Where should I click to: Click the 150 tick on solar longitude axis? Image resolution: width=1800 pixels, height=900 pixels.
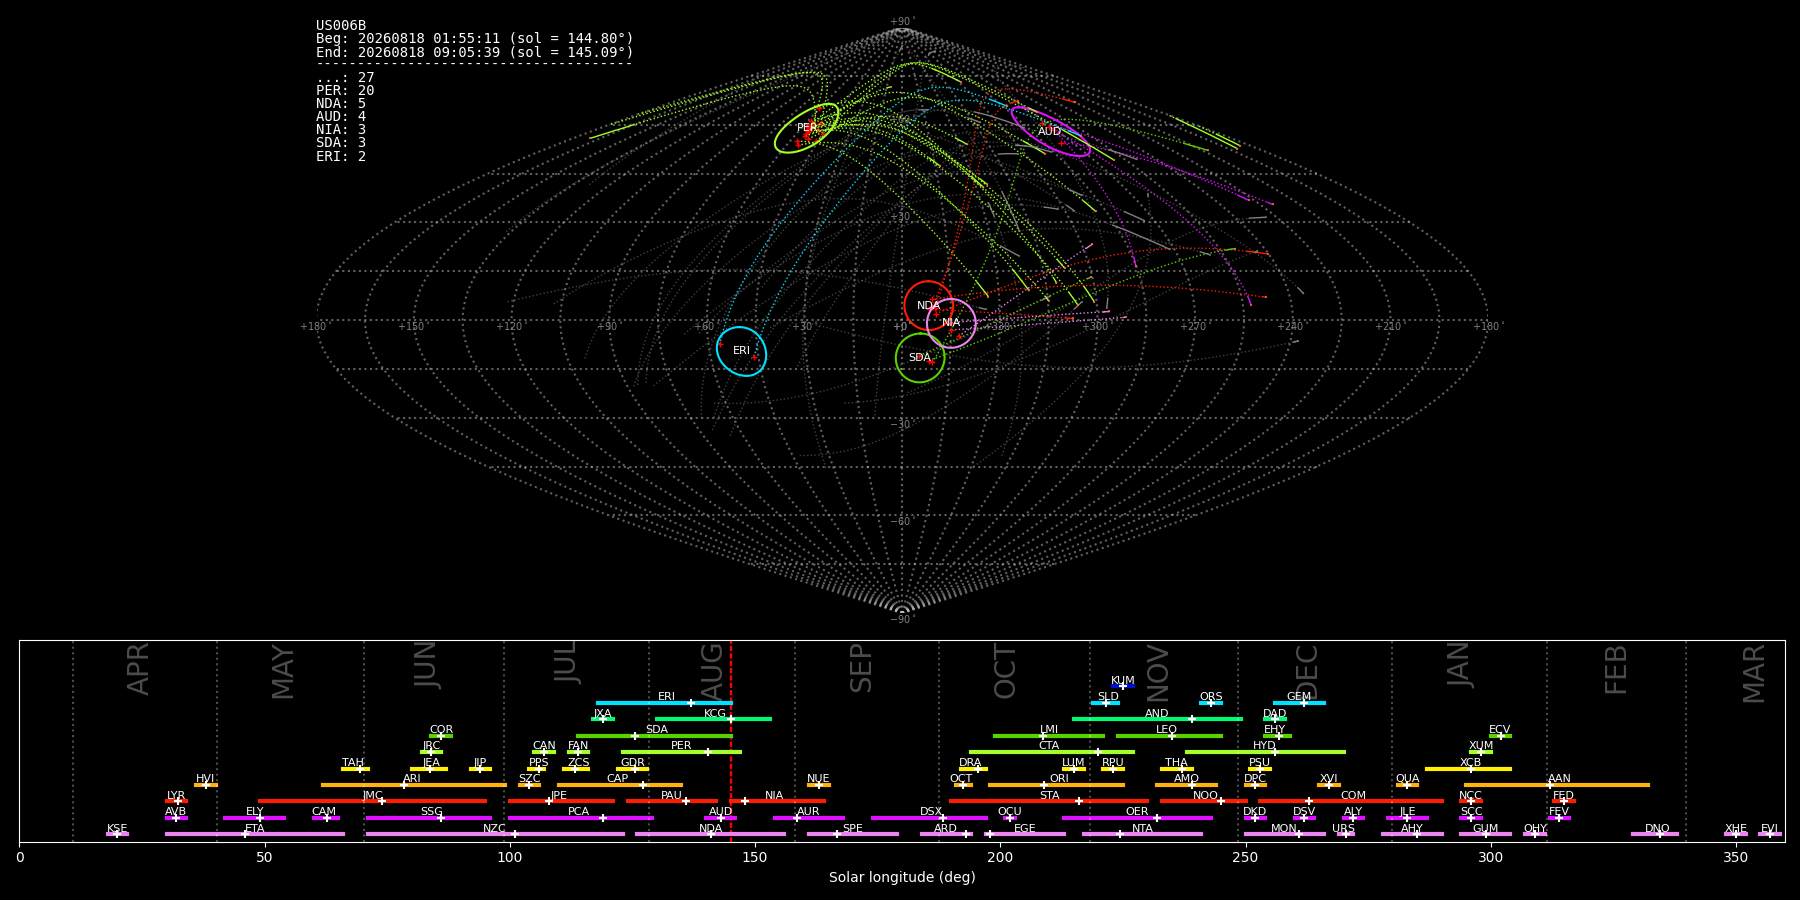pyautogui.click(x=755, y=857)
